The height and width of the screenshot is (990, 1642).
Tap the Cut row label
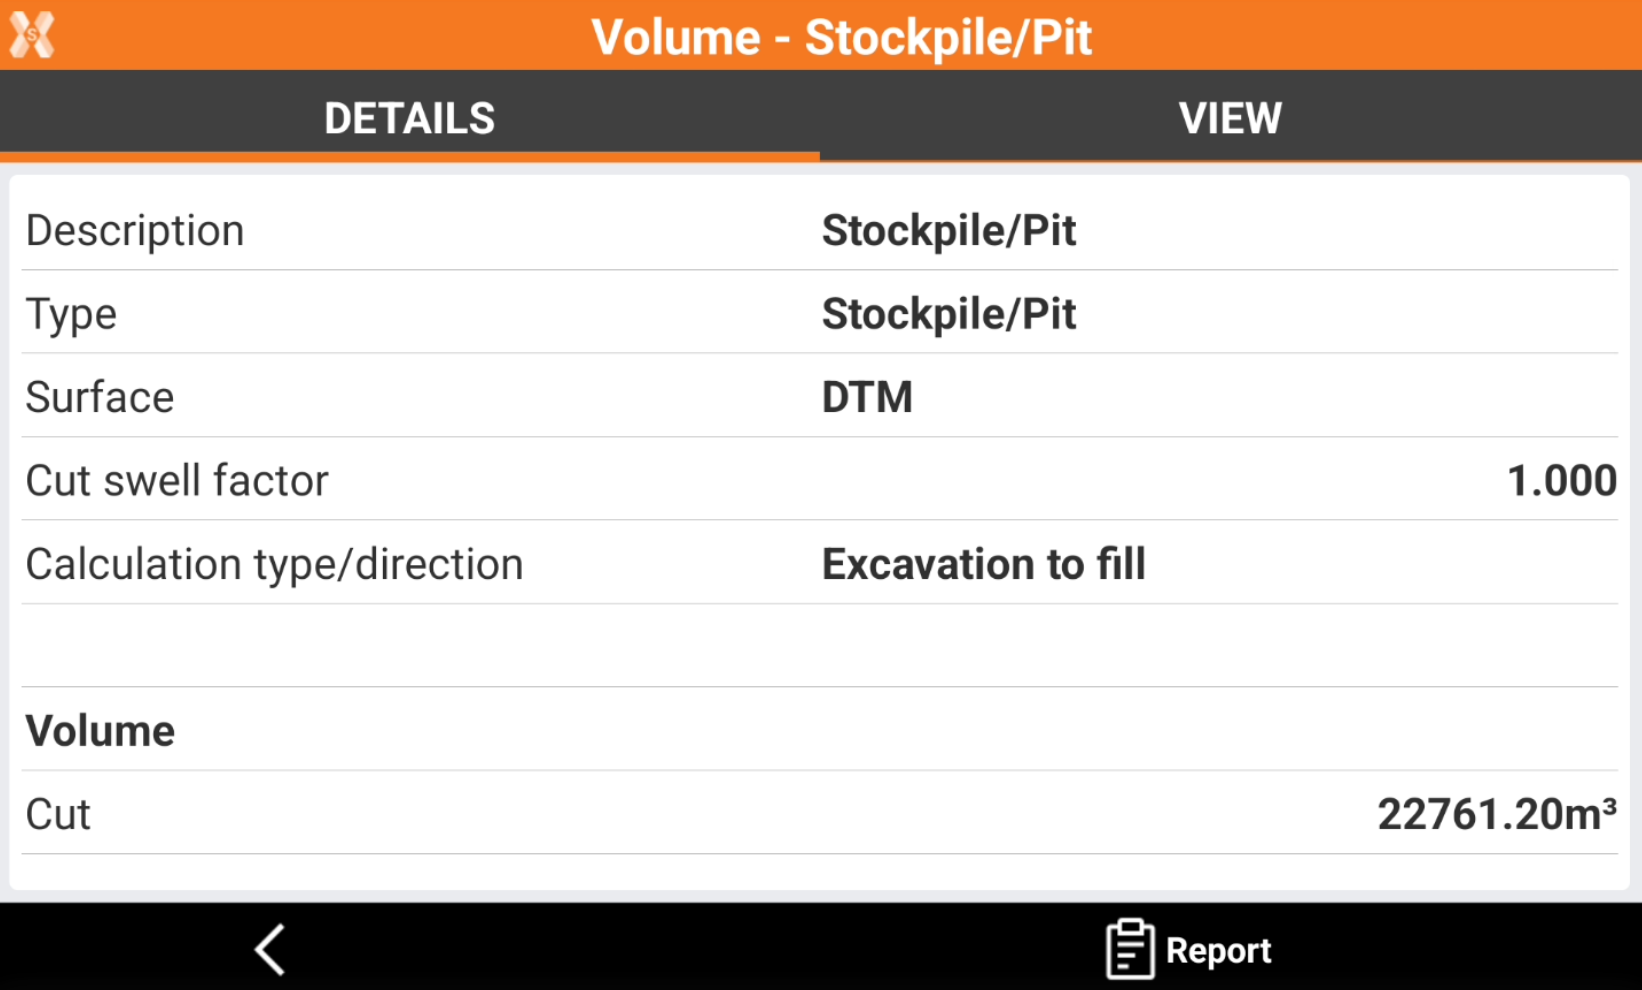[58, 814]
